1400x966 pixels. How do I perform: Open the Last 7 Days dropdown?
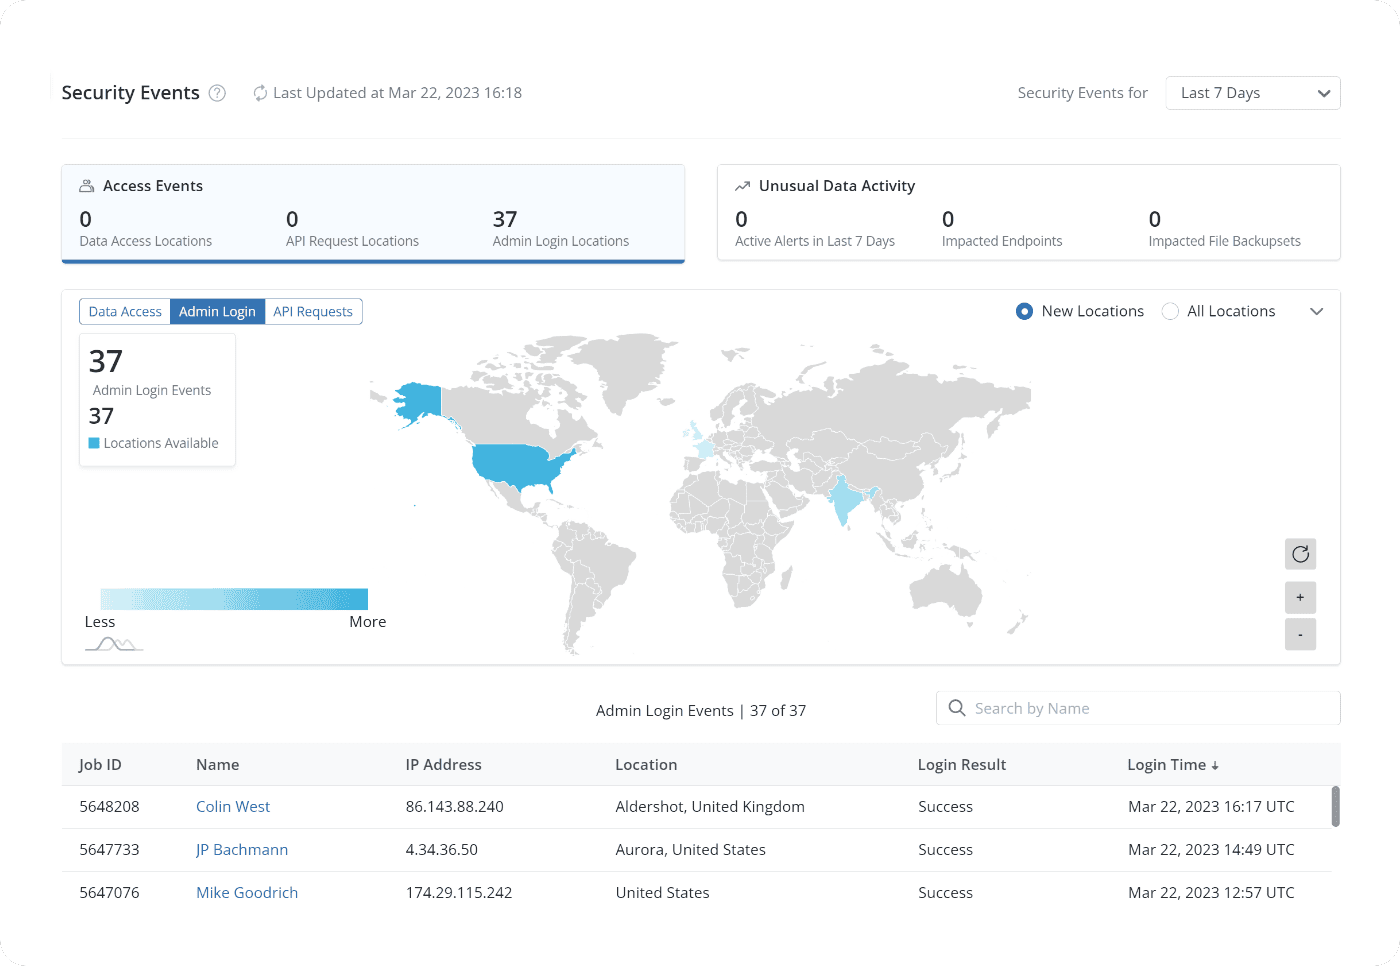1252,93
